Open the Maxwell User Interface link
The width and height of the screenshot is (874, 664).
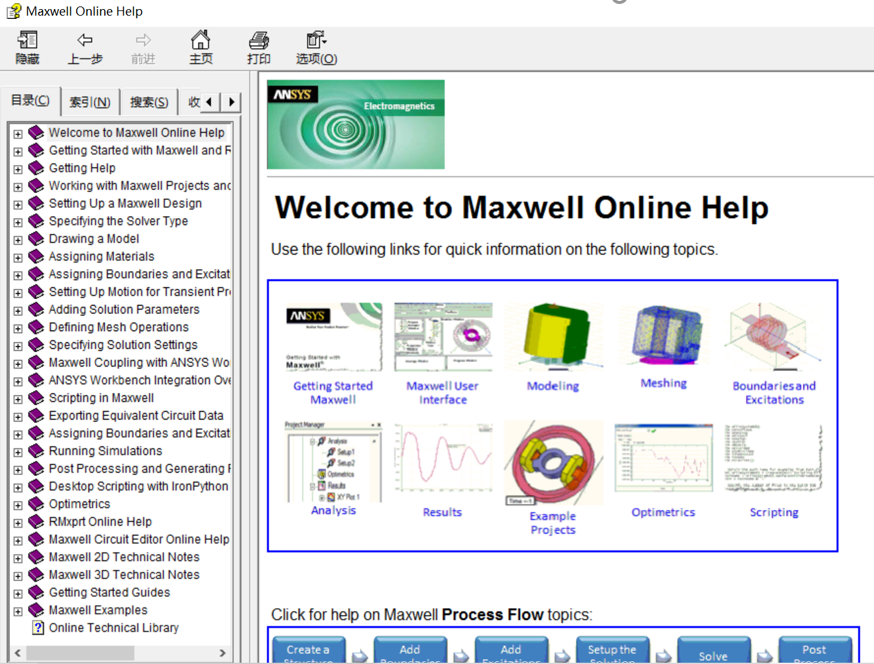coord(443,392)
